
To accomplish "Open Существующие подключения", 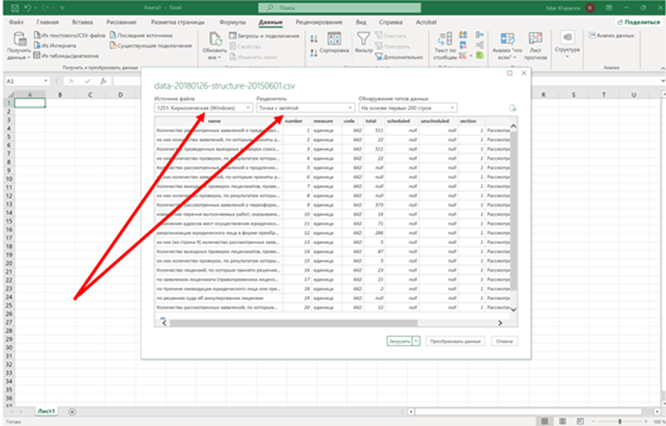I will [x=151, y=45].
